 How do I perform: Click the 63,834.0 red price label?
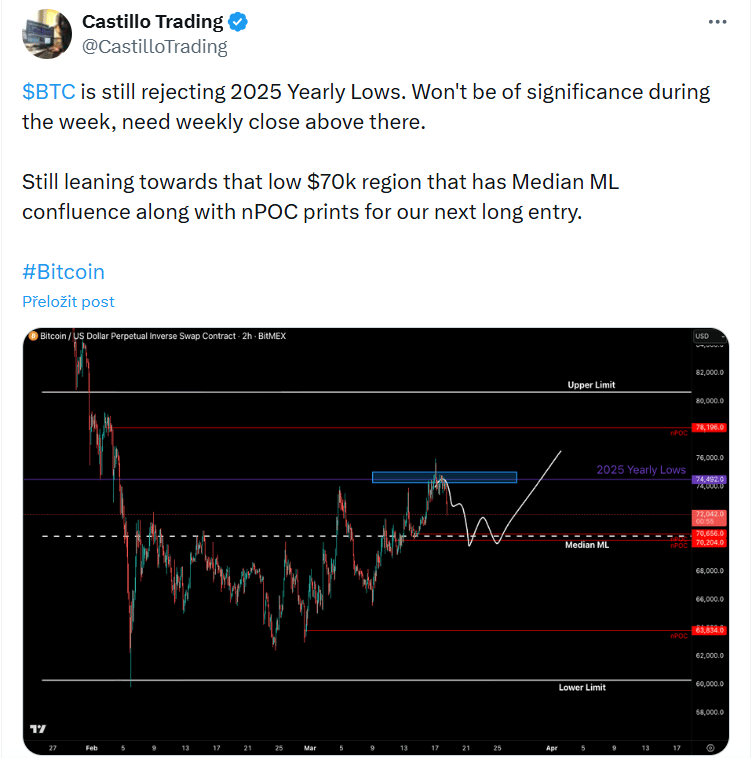point(708,631)
